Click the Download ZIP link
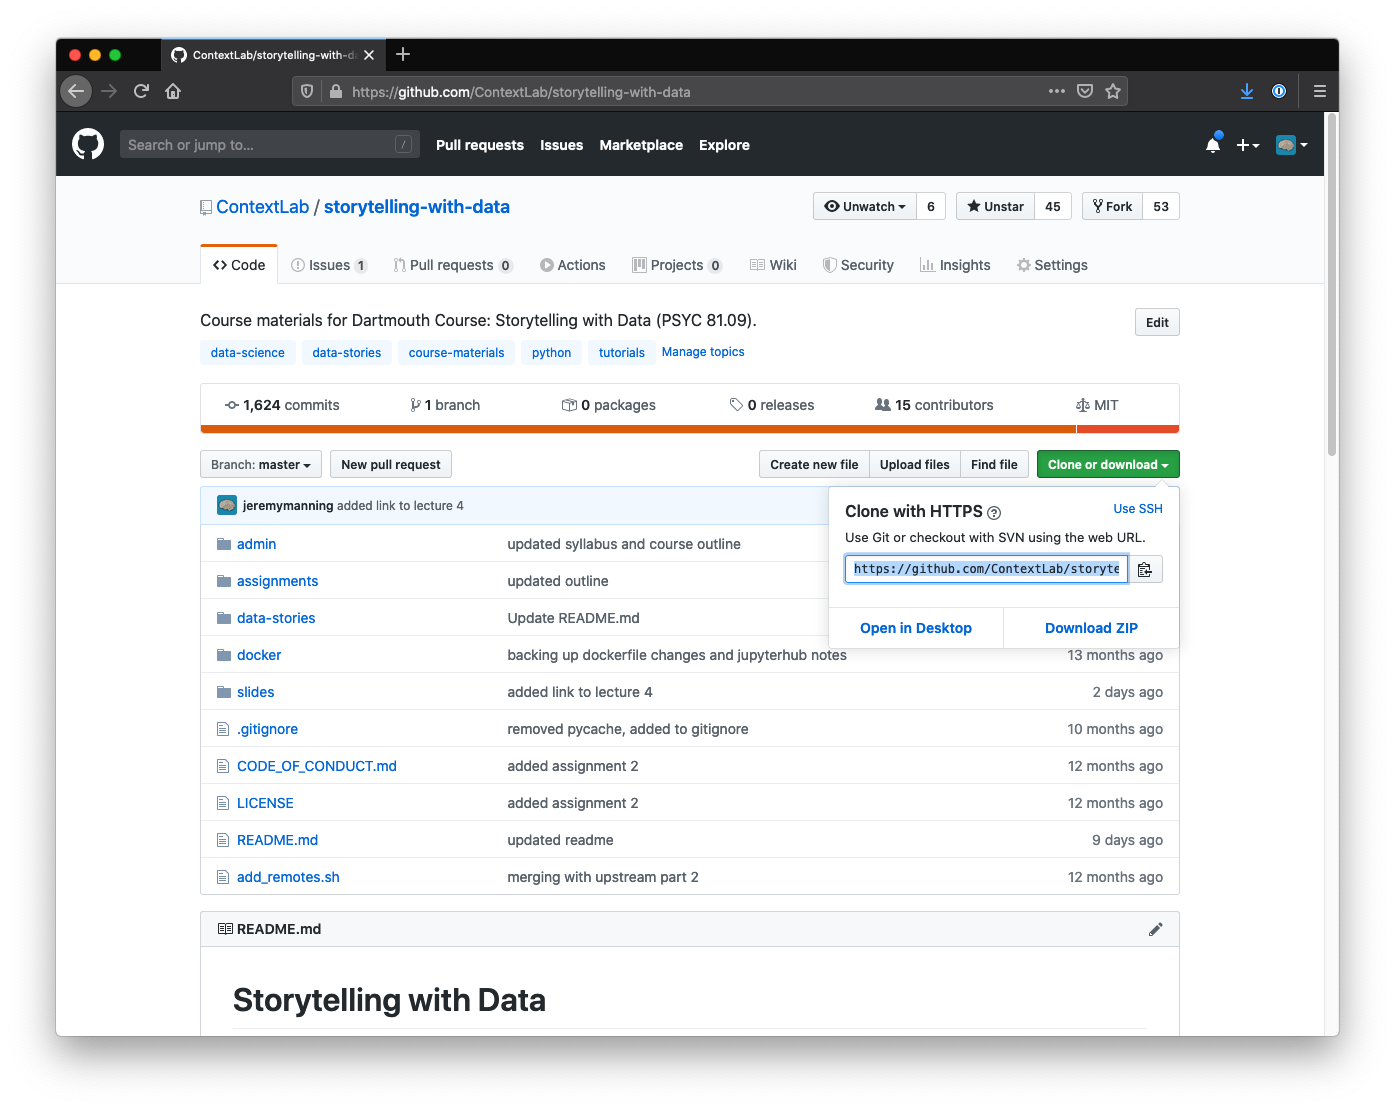This screenshot has width=1395, height=1110. click(x=1090, y=628)
